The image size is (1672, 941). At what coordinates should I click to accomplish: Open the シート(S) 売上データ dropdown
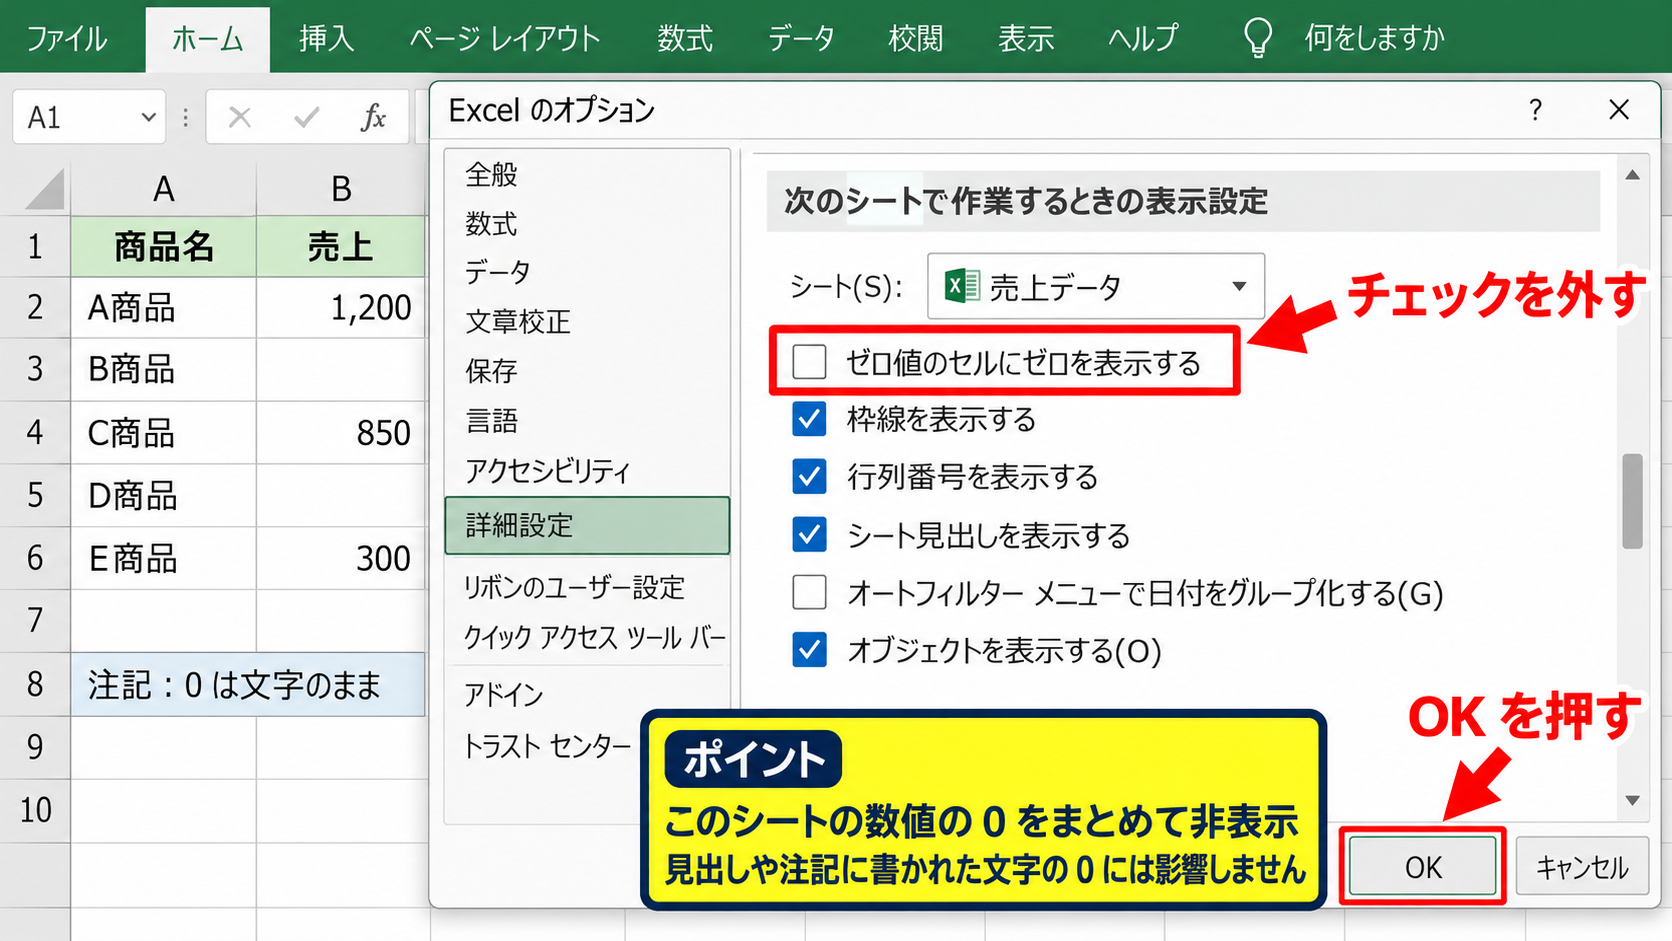[x=1096, y=287]
